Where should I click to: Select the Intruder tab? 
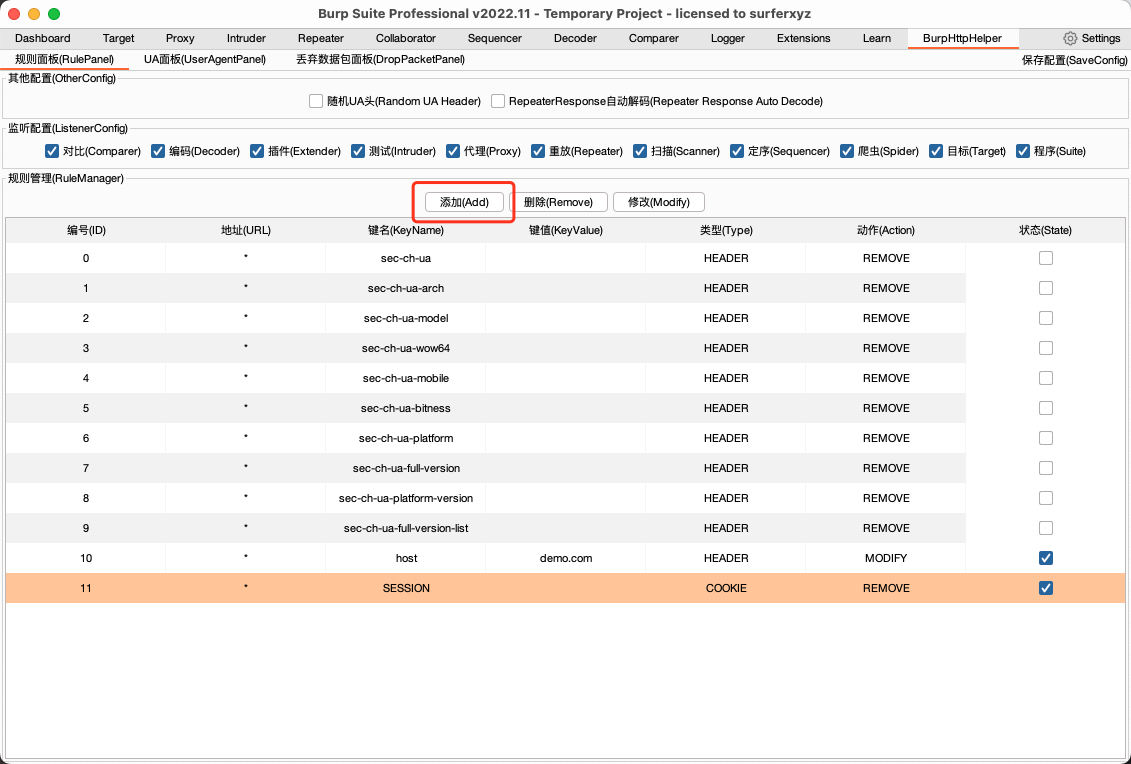tap(246, 38)
